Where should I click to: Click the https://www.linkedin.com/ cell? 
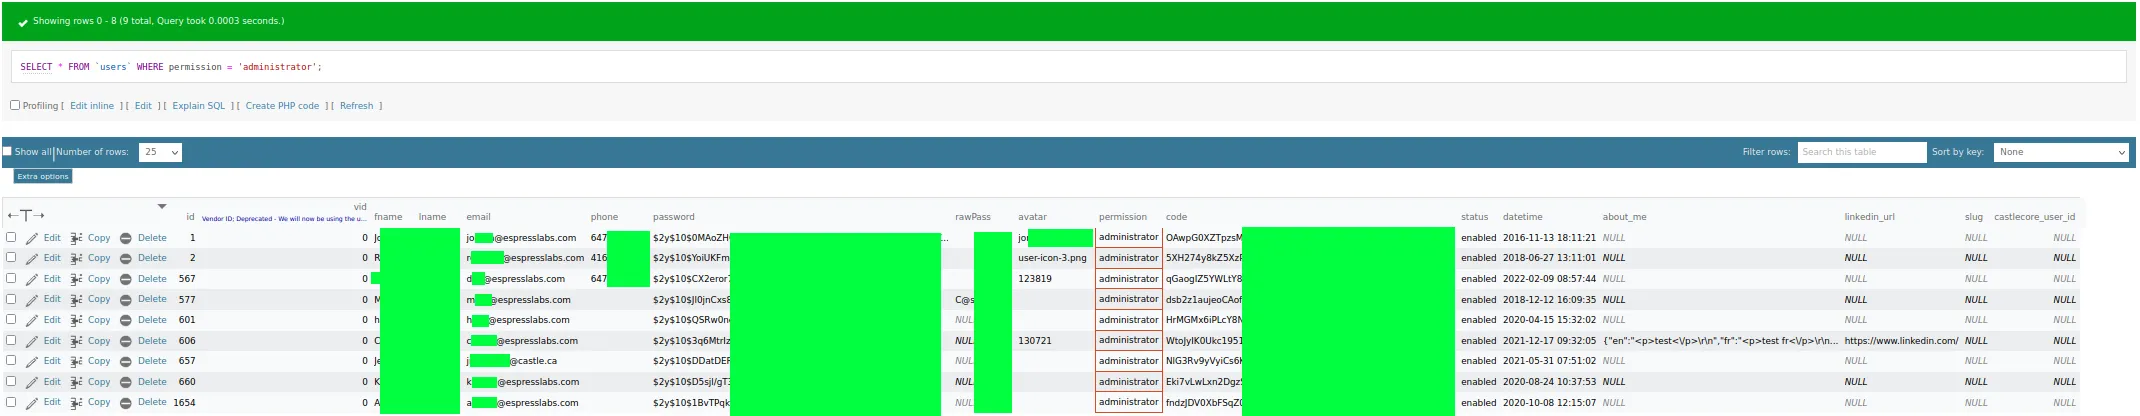[1901, 341]
